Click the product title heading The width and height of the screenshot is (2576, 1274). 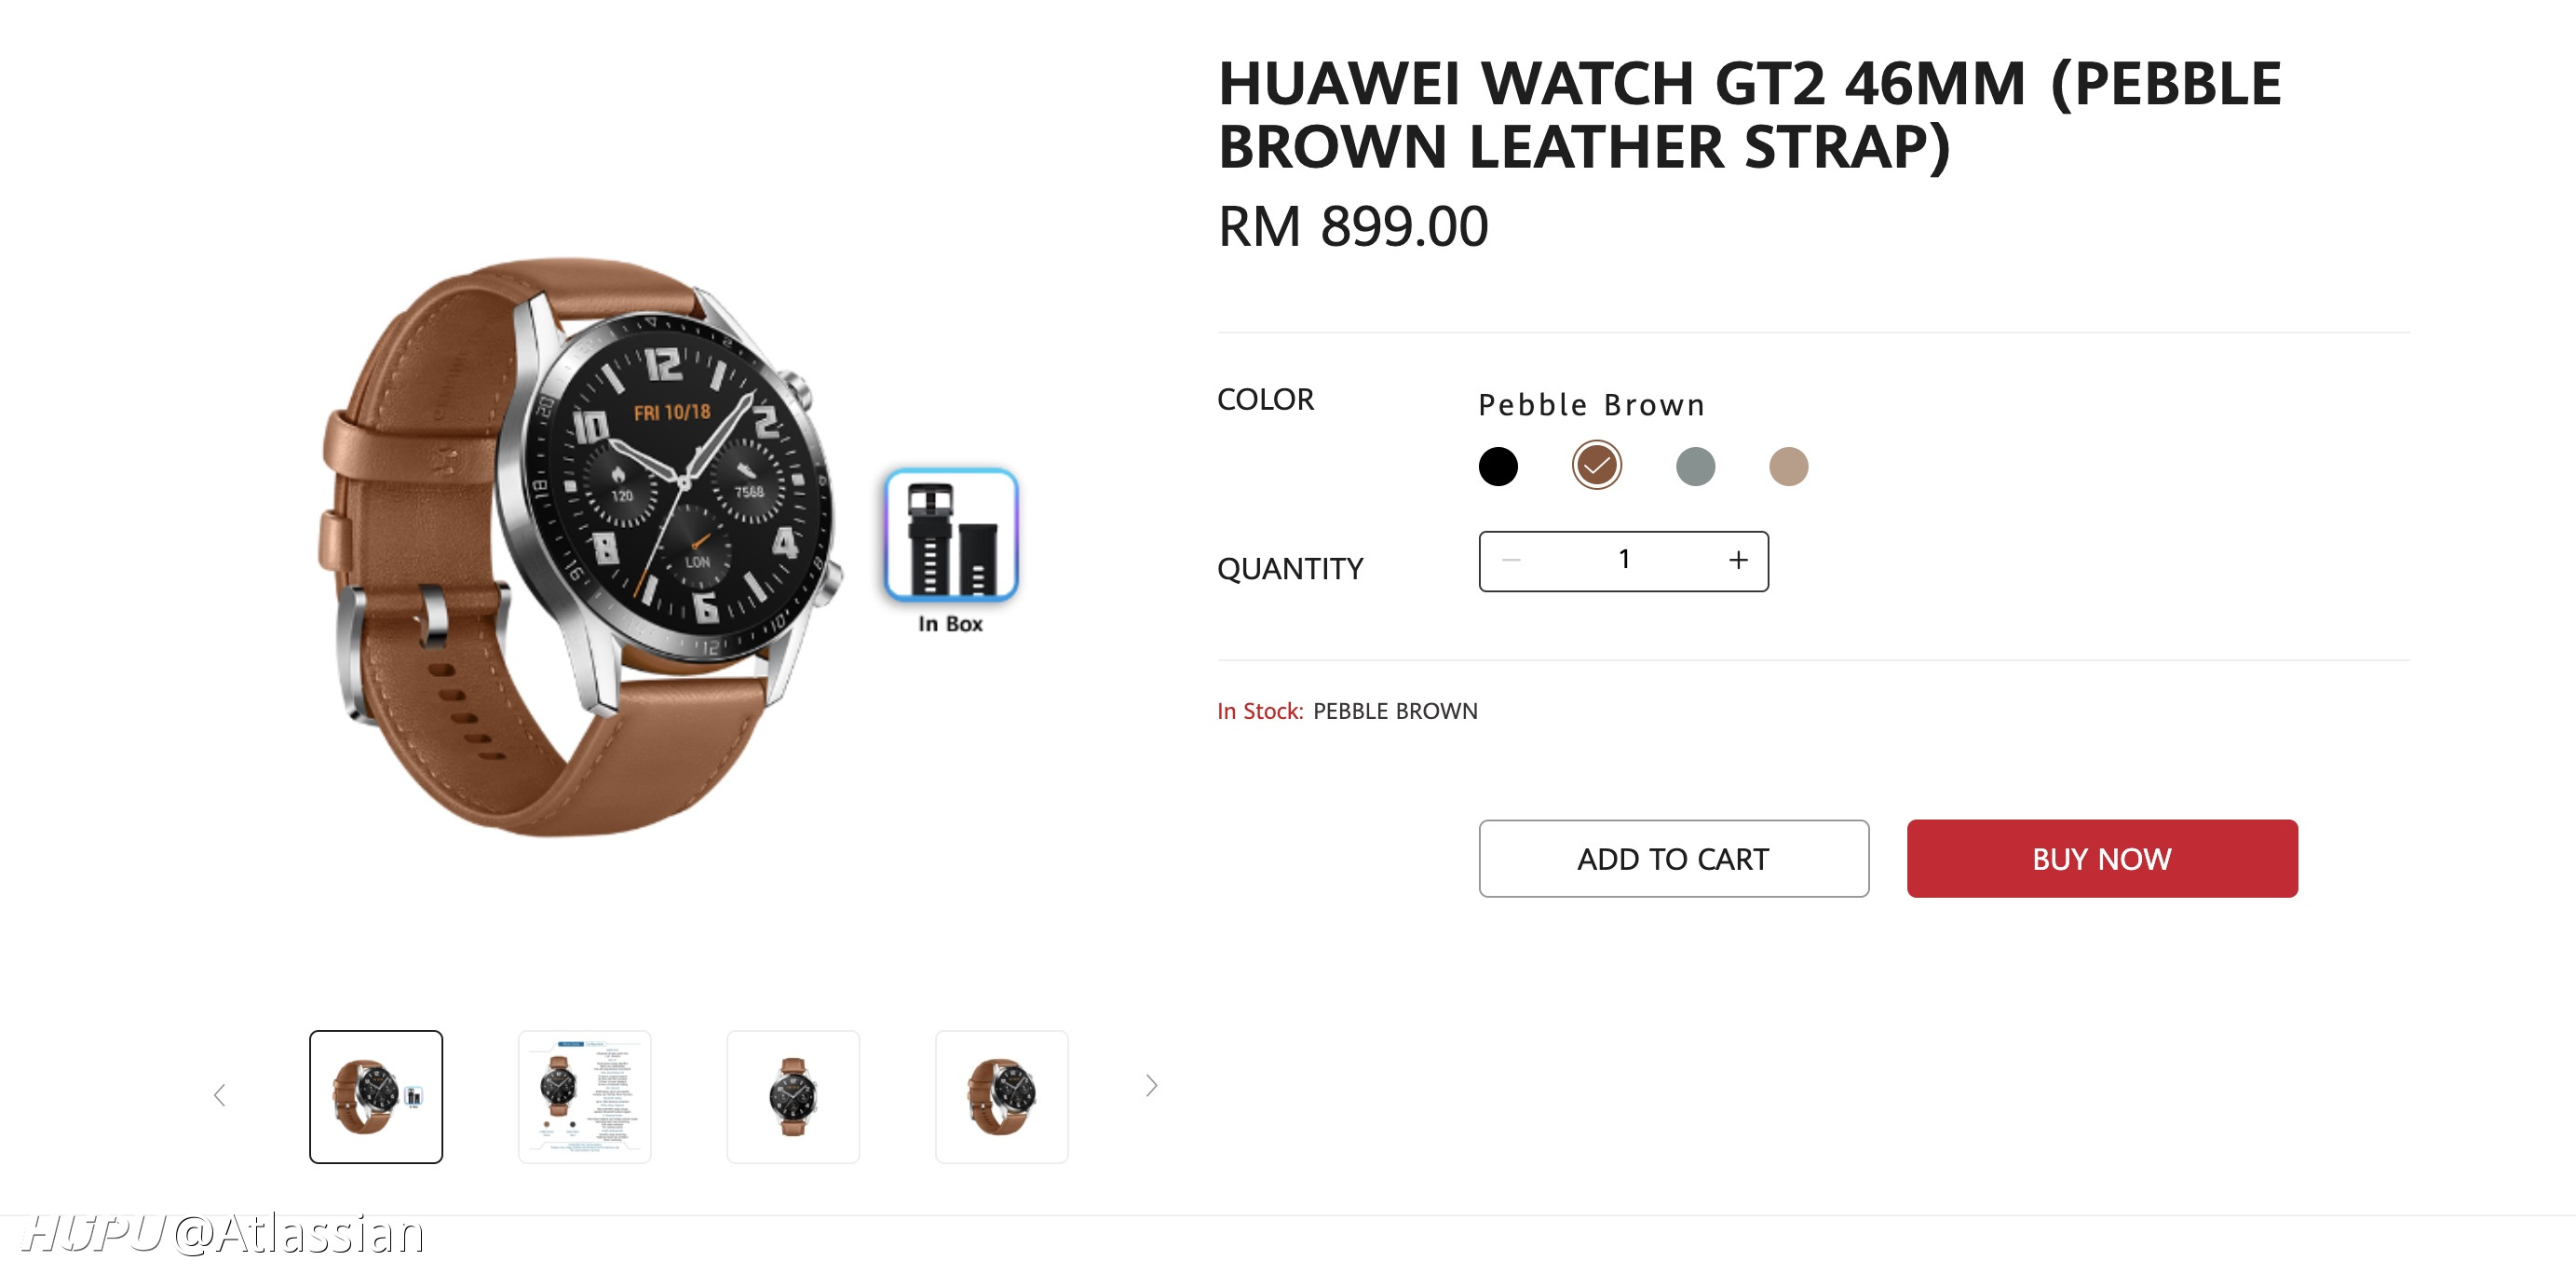click(x=1748, y=114)
